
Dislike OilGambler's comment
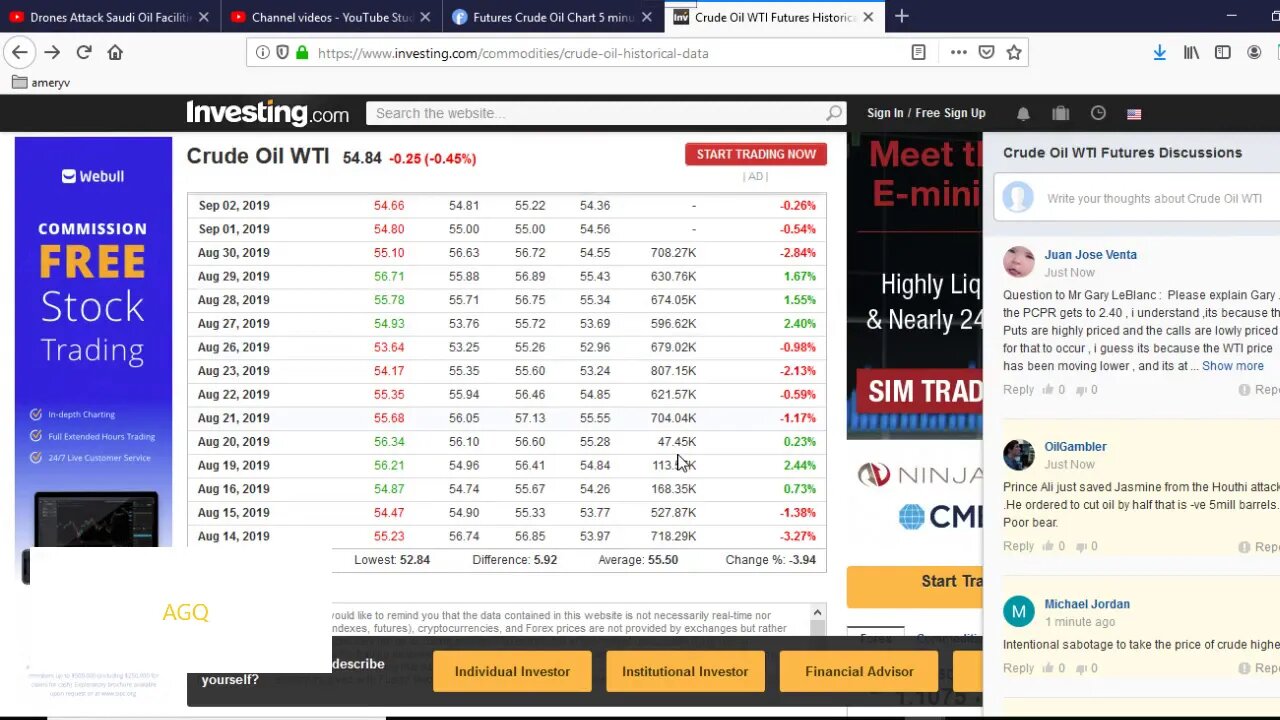(x=1081, y=546)
